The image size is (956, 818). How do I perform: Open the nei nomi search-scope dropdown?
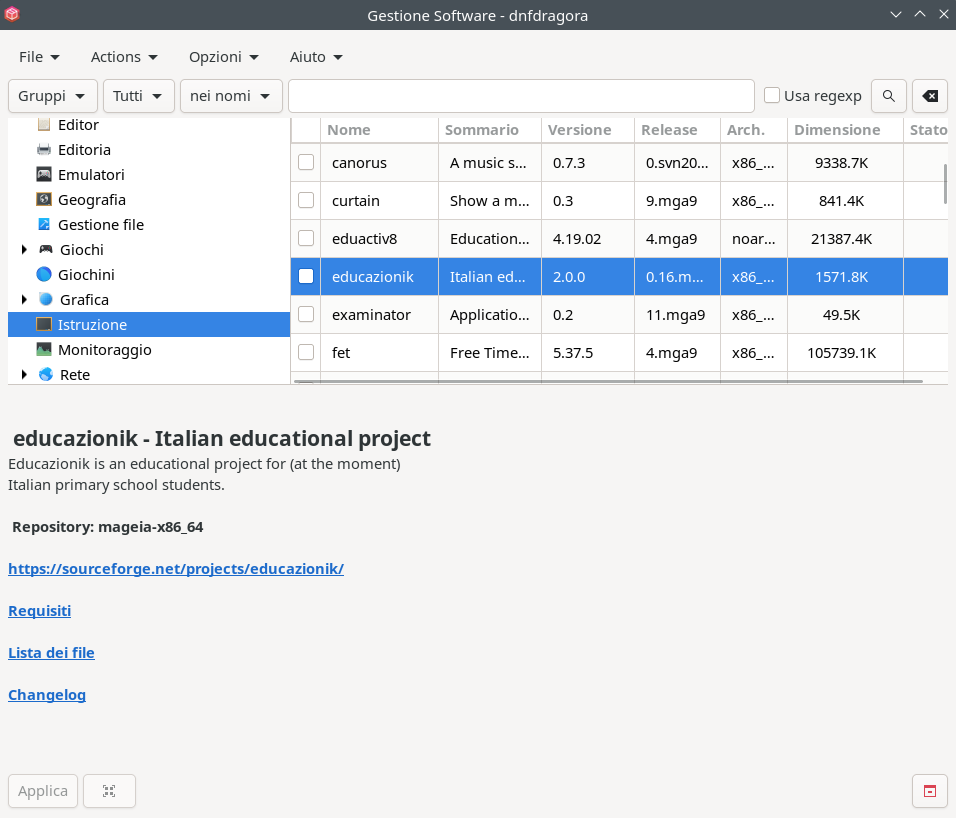pyautogui.click(x=231, y=96)
